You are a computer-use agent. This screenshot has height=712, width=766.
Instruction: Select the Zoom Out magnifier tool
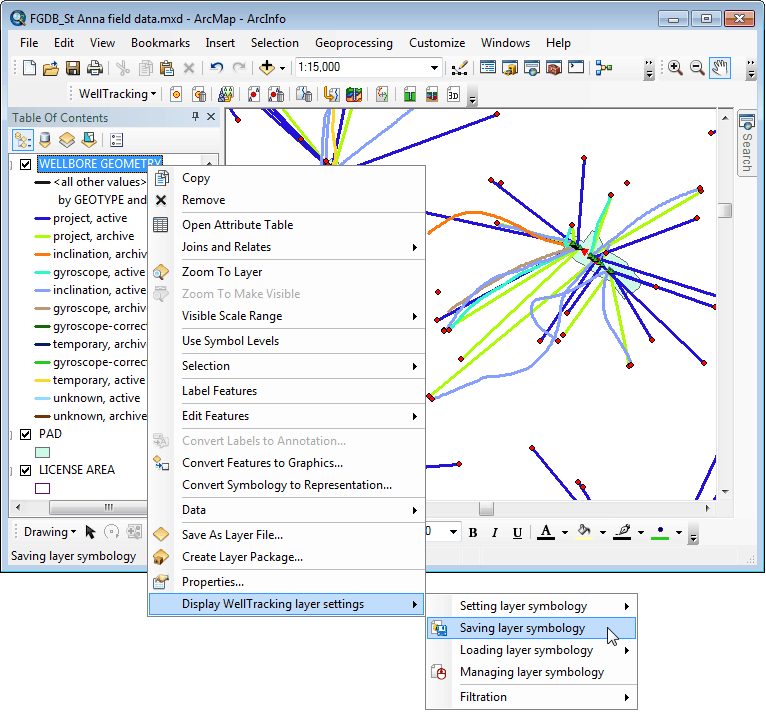pyautogui.click(x=697, y=68)
